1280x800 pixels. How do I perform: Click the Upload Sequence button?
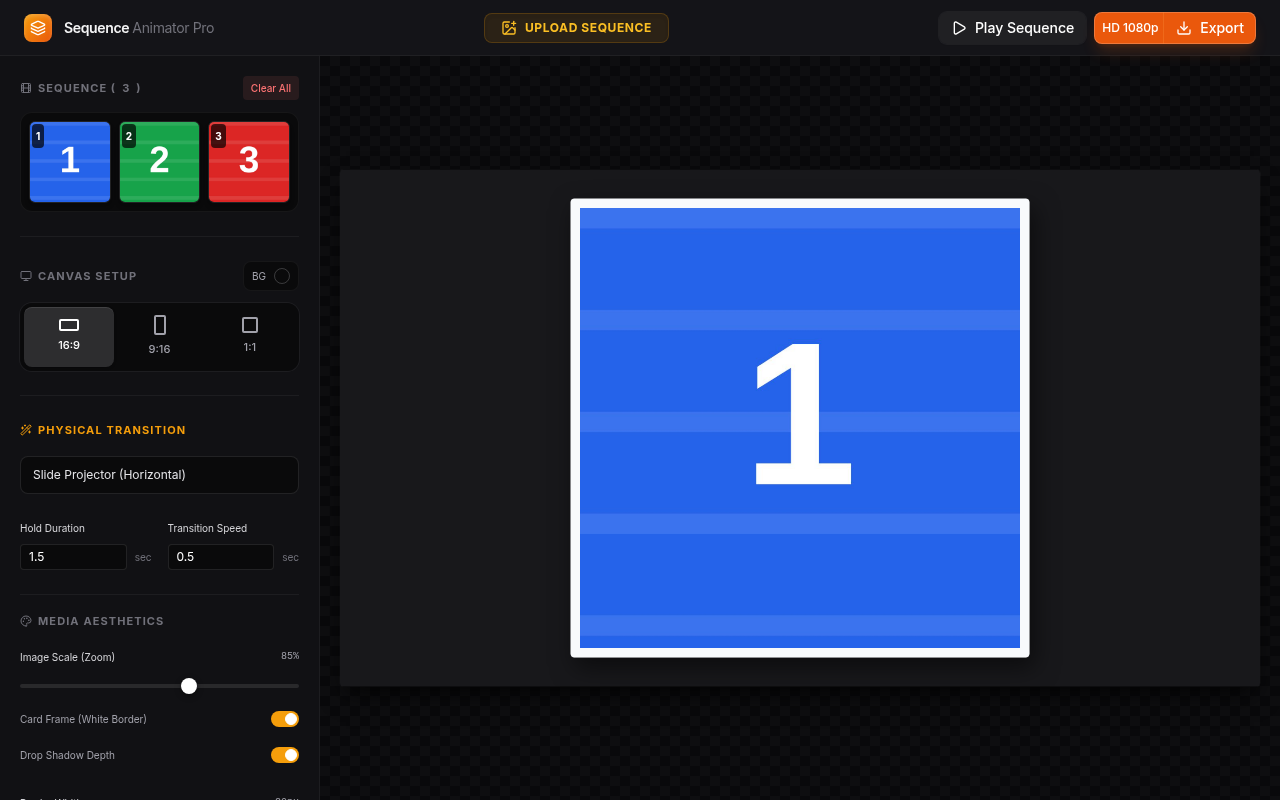coord(576,28)
